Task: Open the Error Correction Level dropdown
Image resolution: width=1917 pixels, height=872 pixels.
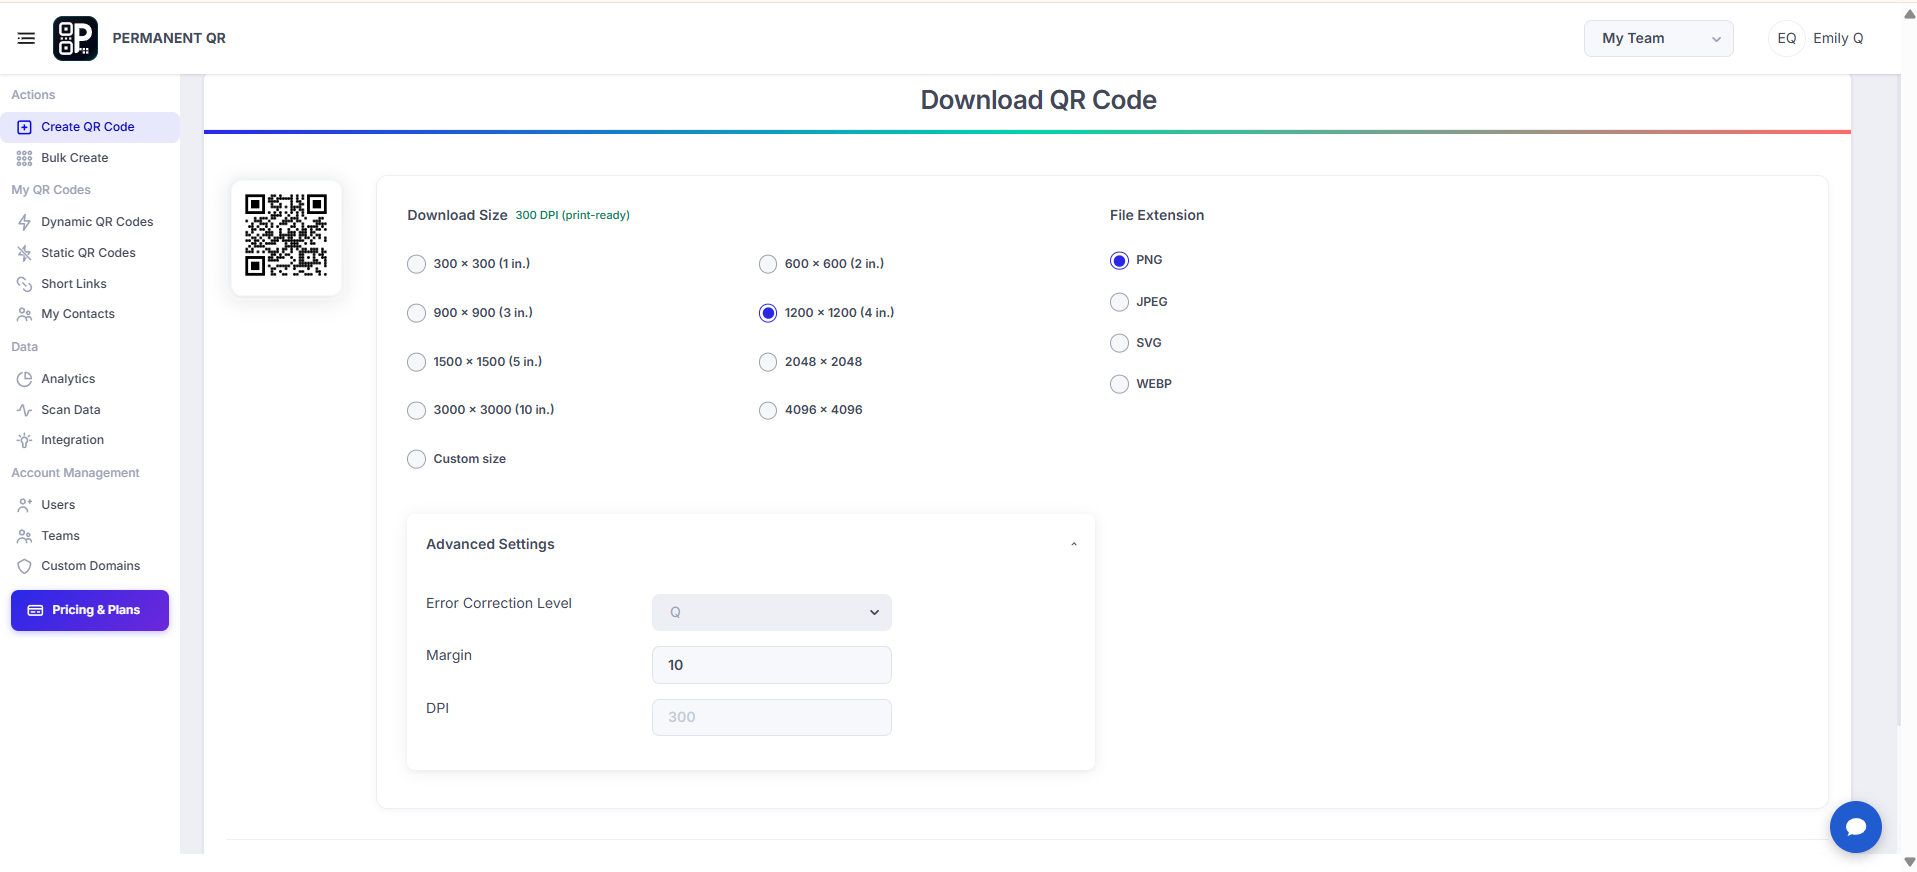Action: pyautogui.click(x=771, y=612)
